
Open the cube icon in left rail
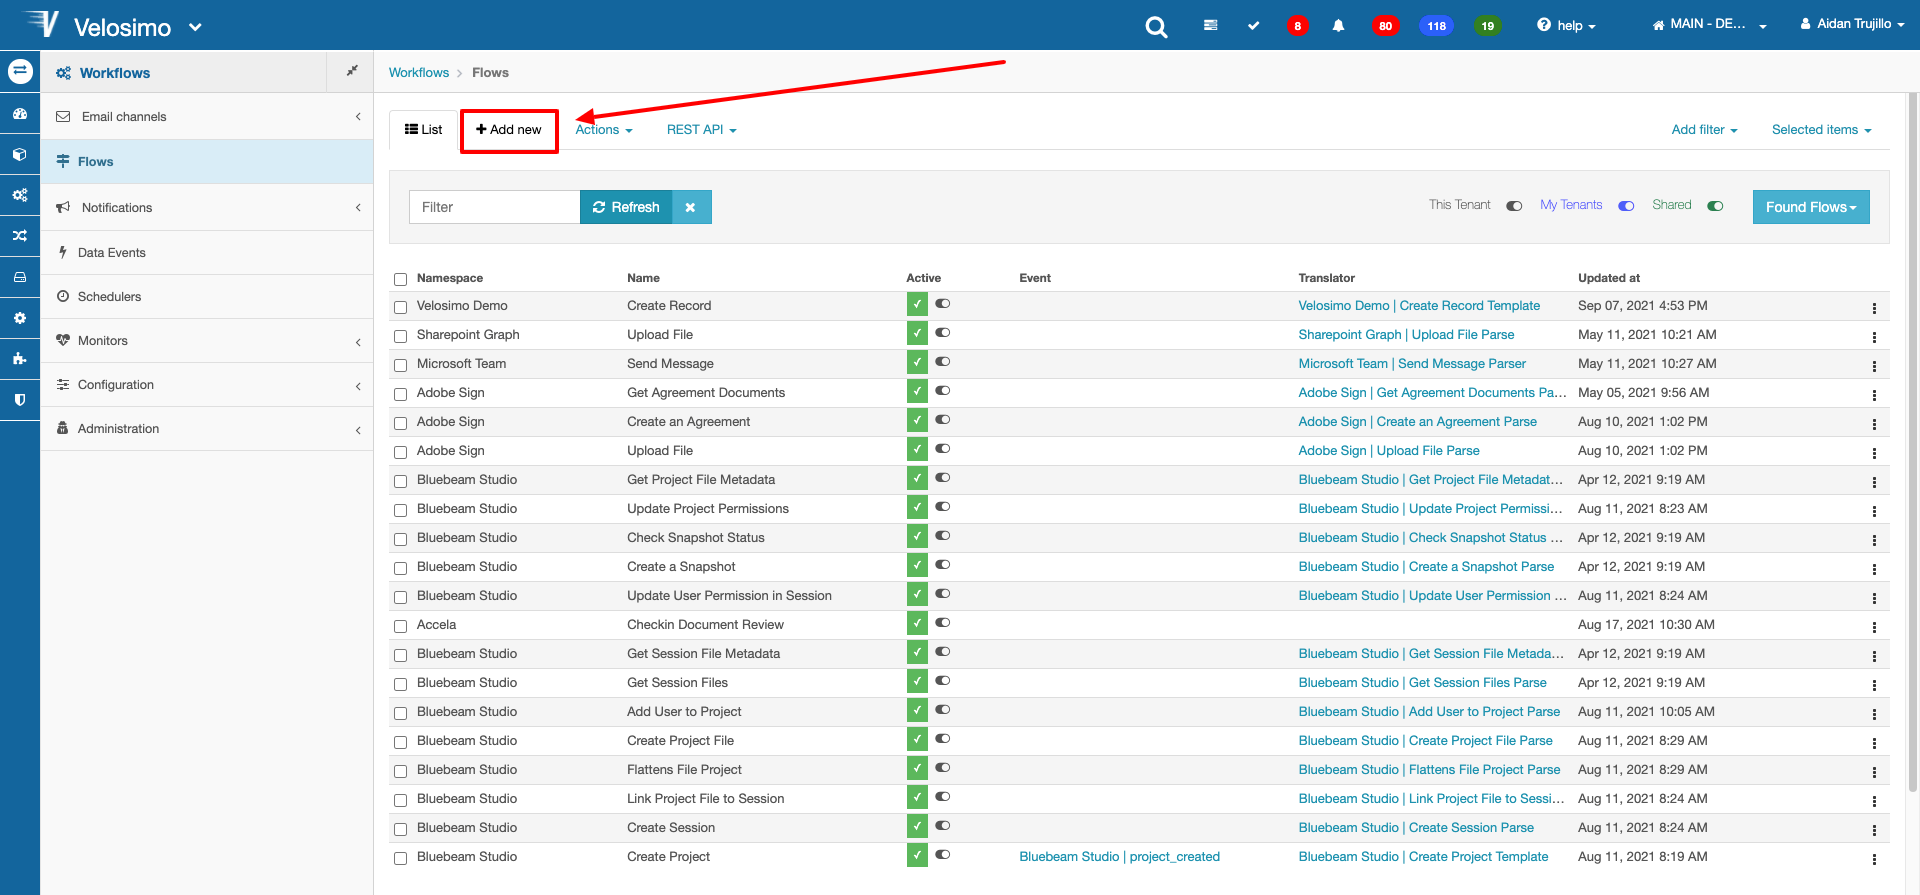(20, 155)
